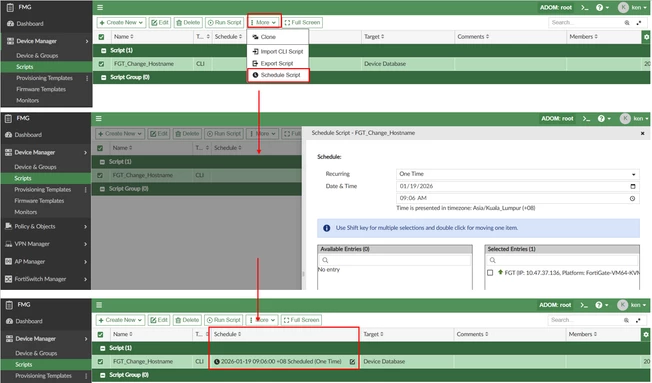The image size is (652, 383).
Task: Open the help question-mark menu in the top panel
Action: click(x=602, y=7)
